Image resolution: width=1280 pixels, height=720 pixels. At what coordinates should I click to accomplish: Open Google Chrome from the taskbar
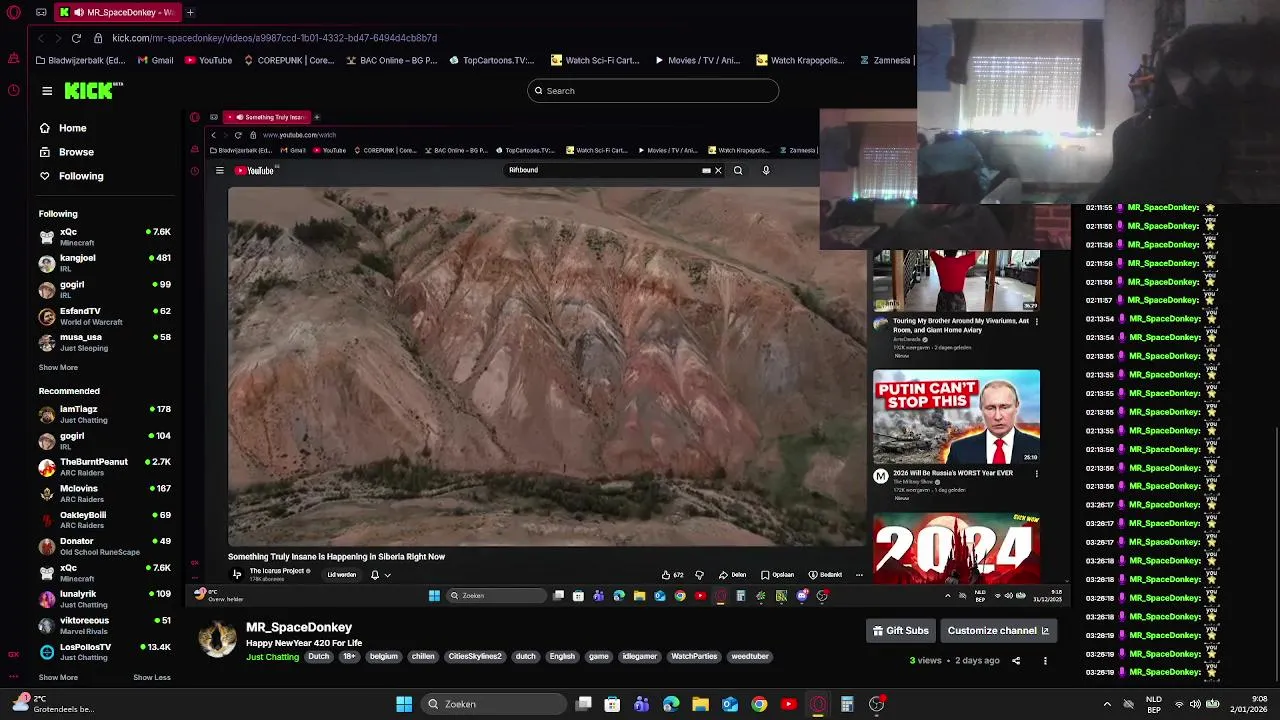pos(759,704)
